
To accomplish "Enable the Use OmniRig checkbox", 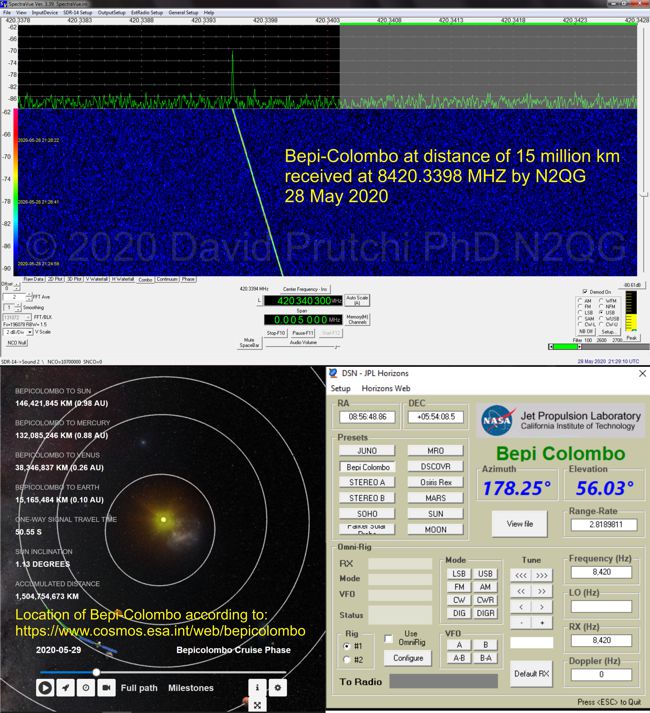I will pyautogui.click(x=388, y=639).
